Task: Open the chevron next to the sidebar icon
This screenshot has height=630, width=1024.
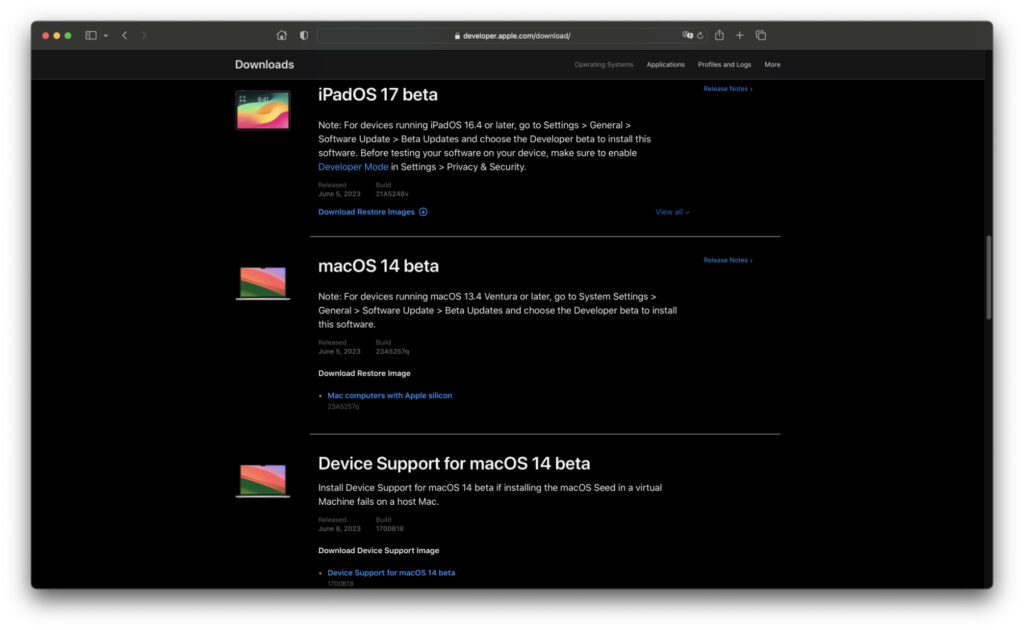Action: [x=106, y=35]
